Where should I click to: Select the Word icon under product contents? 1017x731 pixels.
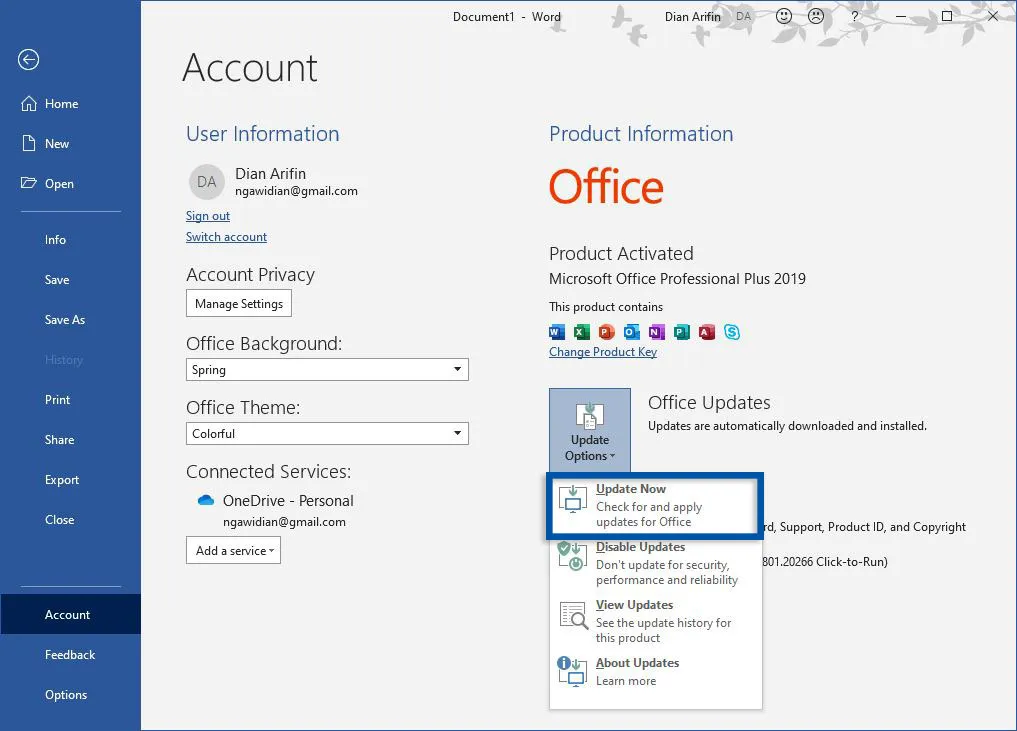pos(556,332)
